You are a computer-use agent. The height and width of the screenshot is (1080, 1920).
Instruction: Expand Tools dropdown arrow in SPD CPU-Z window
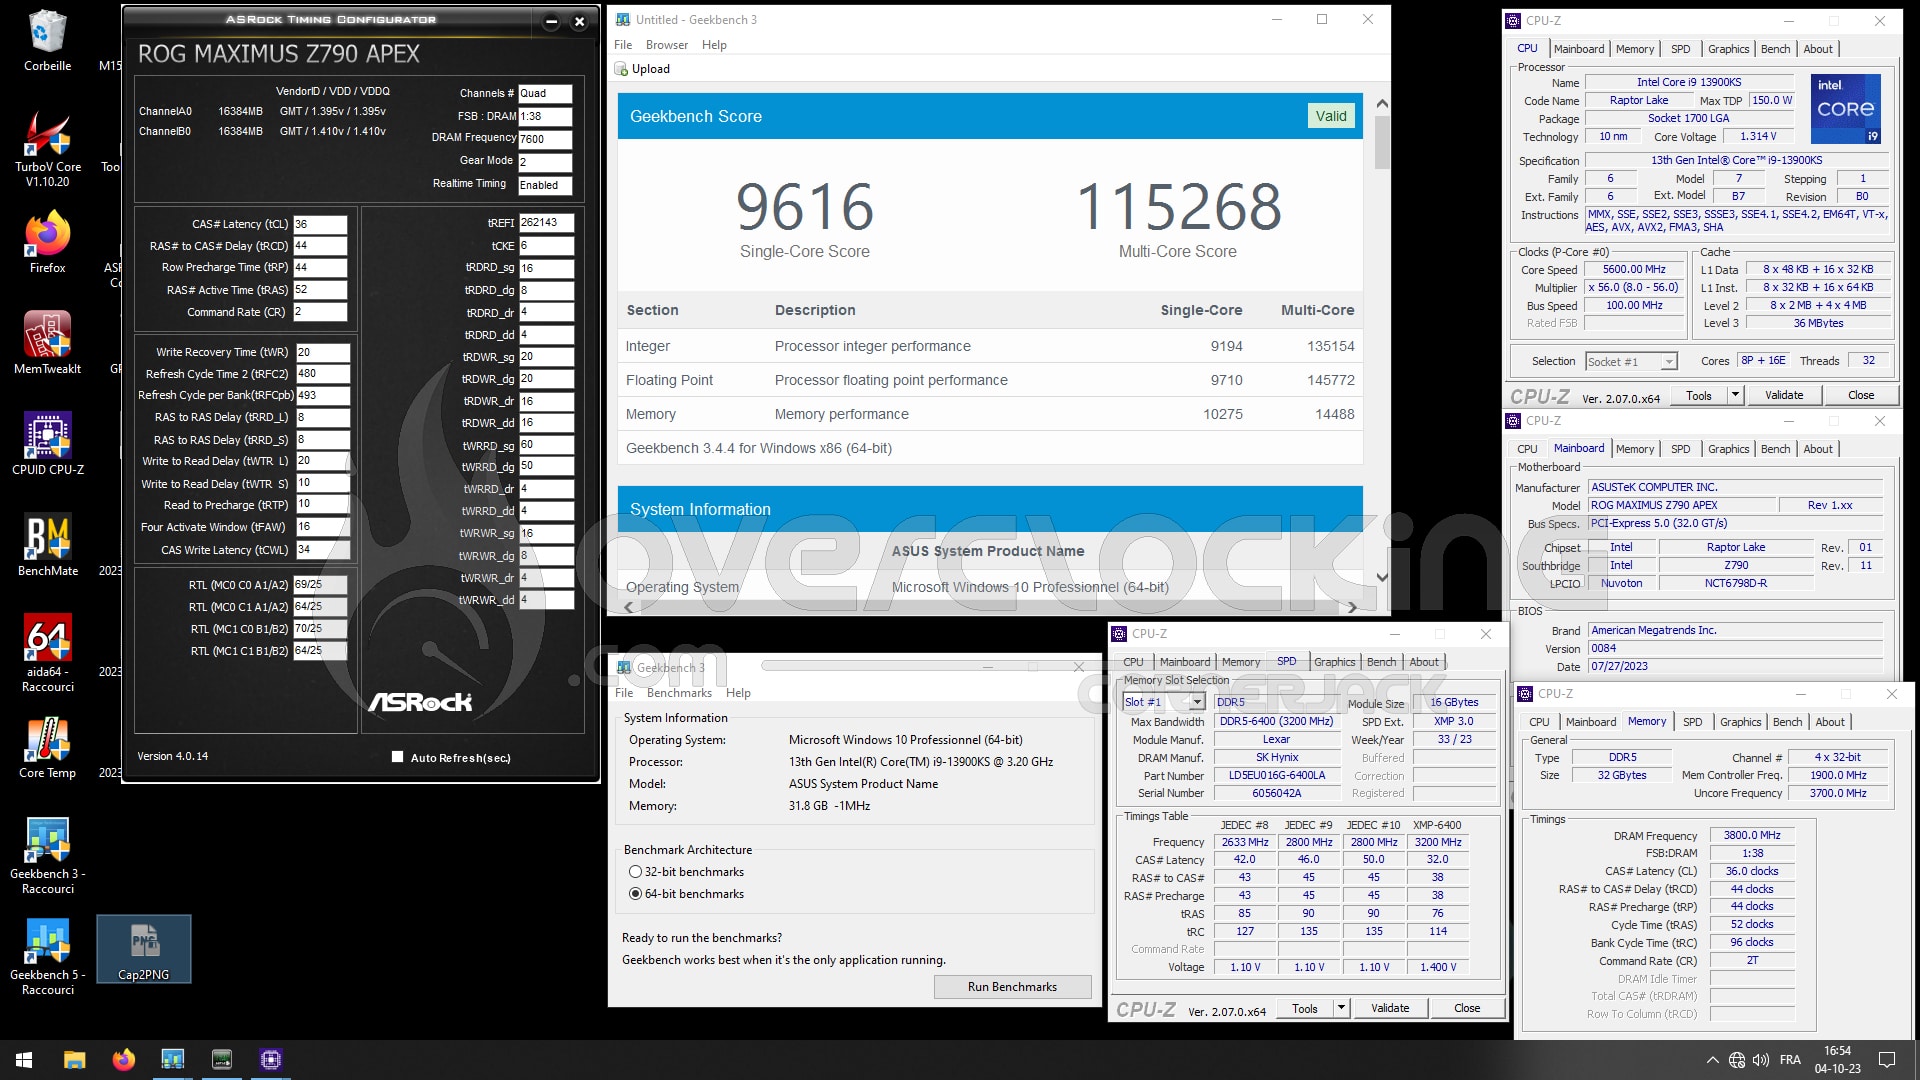point(1341,1008)
